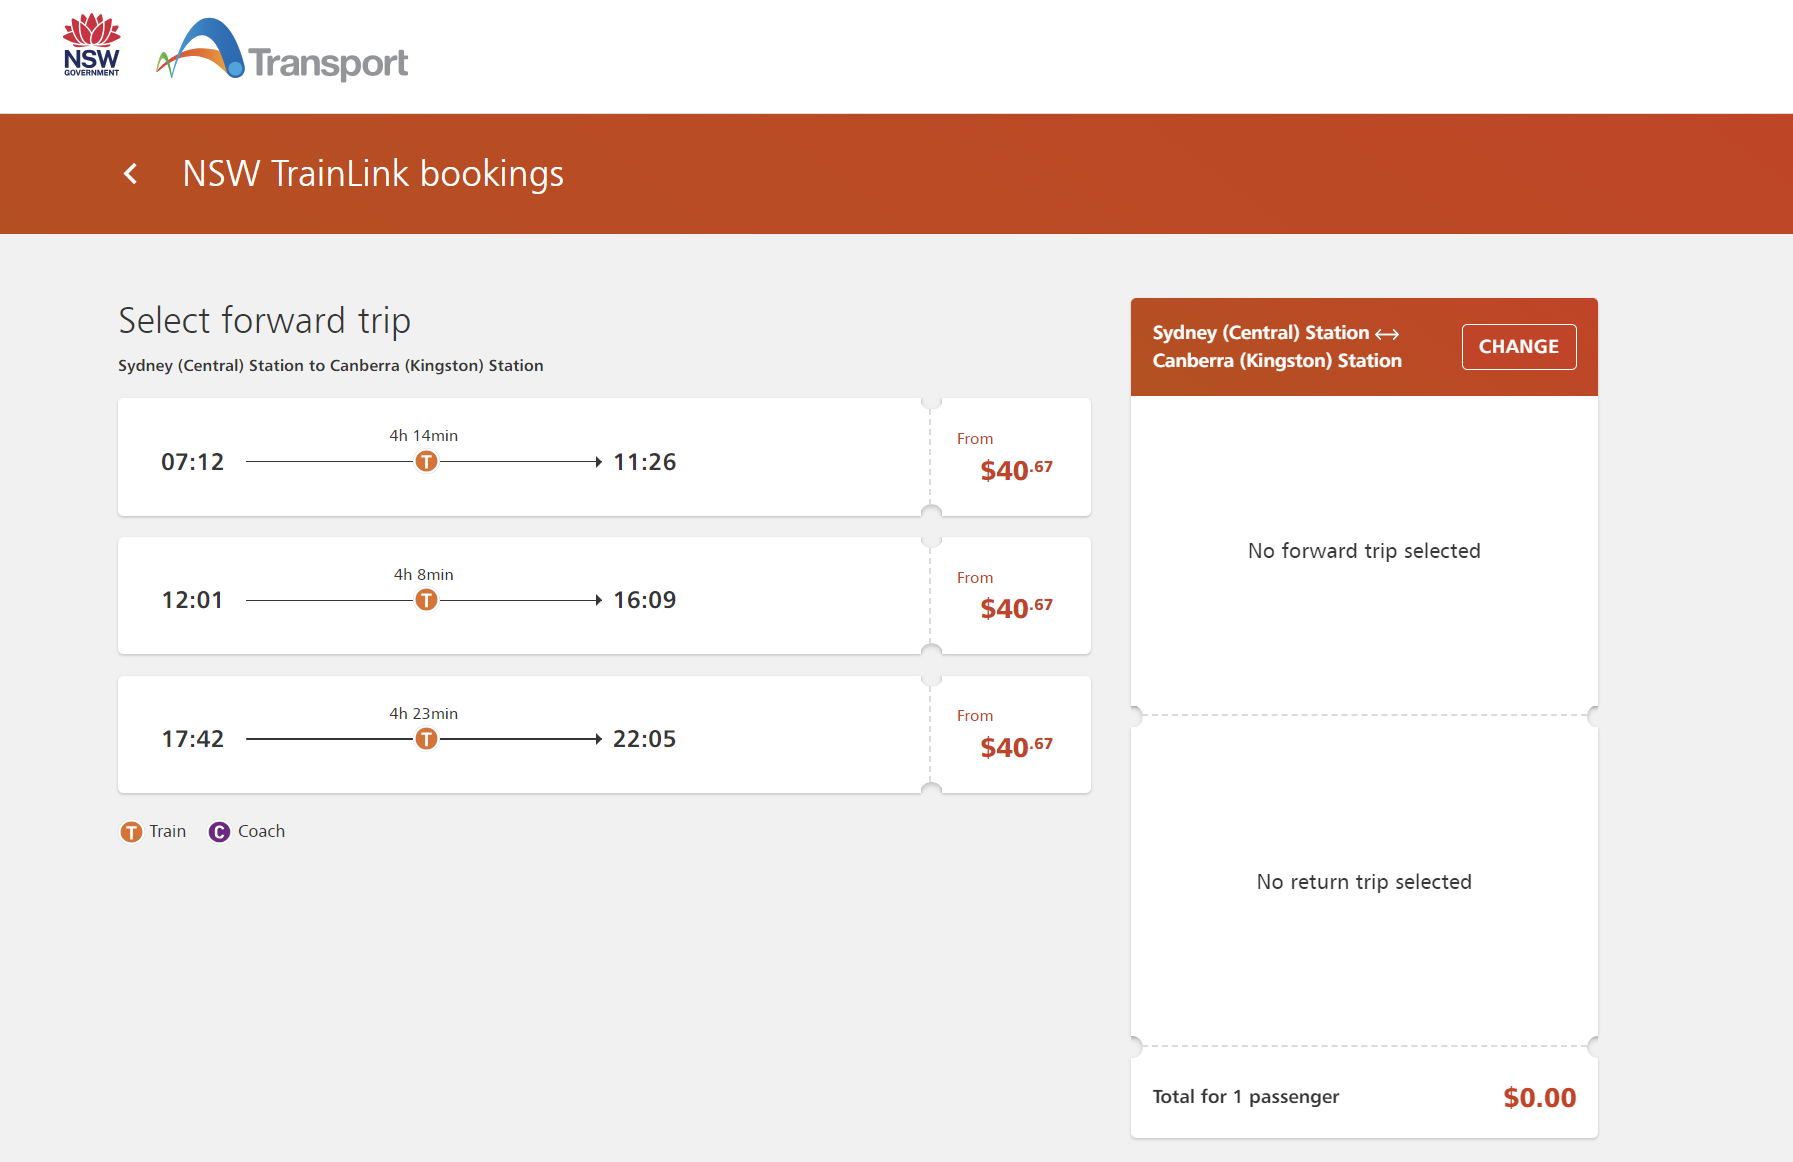Click the train icon on the 17:42 trip

pos(426,739)
